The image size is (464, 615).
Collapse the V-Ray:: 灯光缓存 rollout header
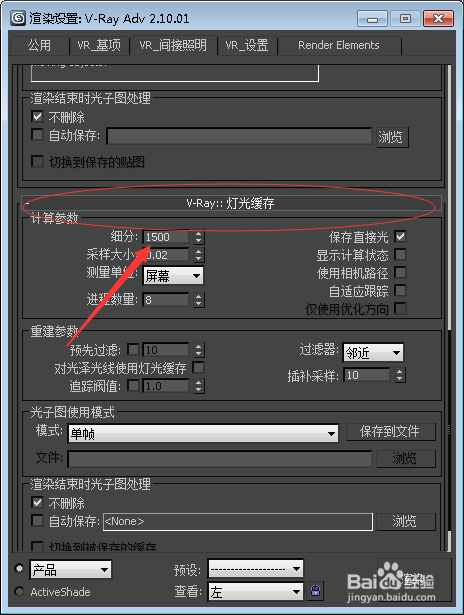pos(231,203)
